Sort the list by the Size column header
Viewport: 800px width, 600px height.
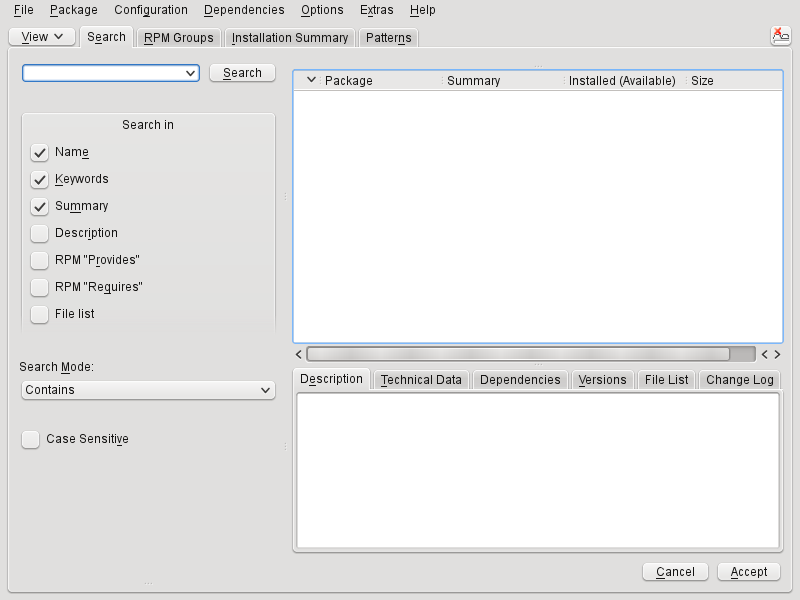tap(703, 80)
